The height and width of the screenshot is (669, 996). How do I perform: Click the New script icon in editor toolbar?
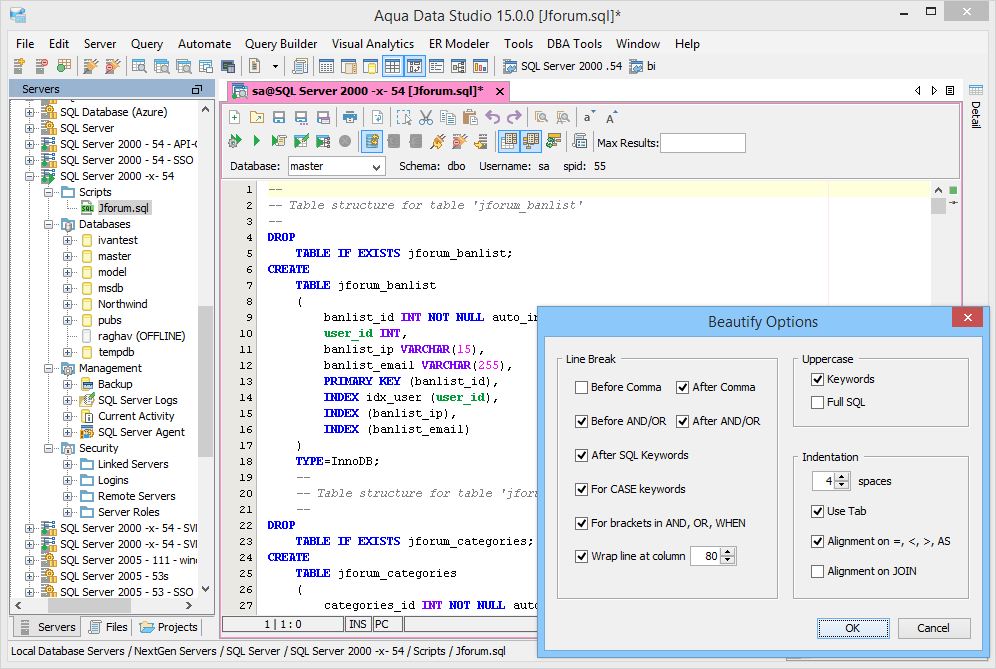234,118
